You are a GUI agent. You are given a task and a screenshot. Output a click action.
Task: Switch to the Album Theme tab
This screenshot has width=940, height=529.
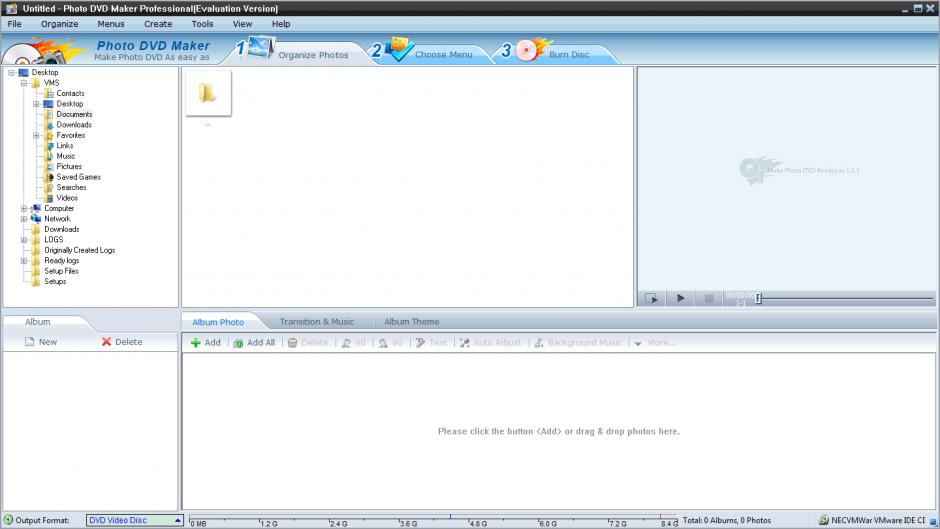pyautogui.click(x=411, y=322)
